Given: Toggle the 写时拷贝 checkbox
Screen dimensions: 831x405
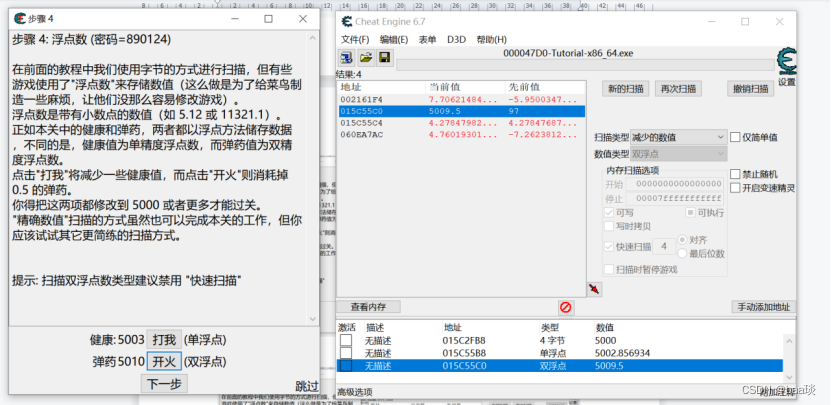Looking at the screenshot, I should click(609, 226).
